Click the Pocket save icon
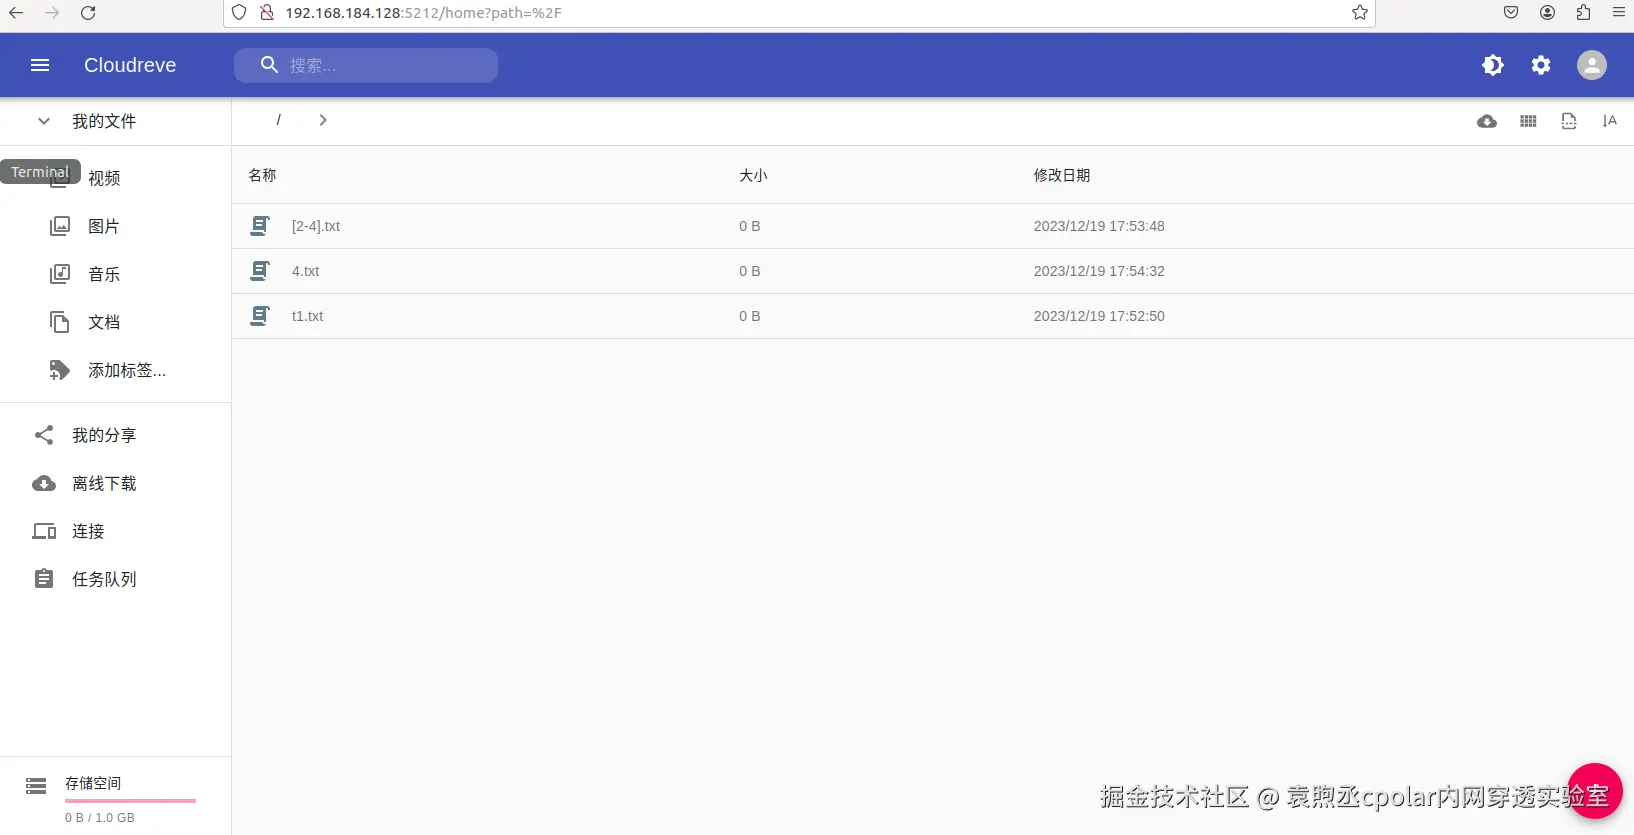 [x=1511, y=13]
